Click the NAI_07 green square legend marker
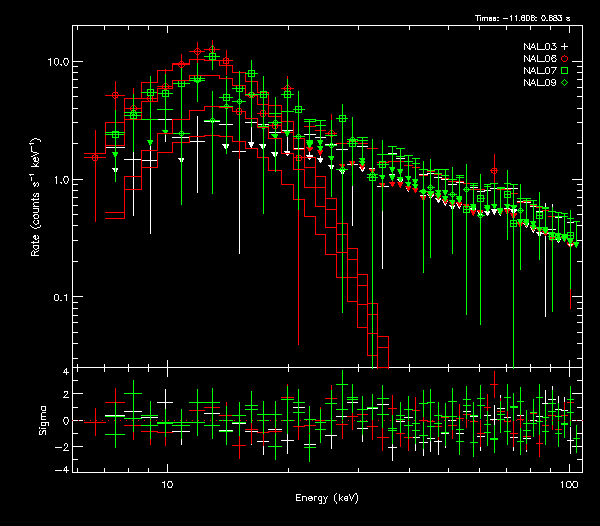 click(565, 71)
